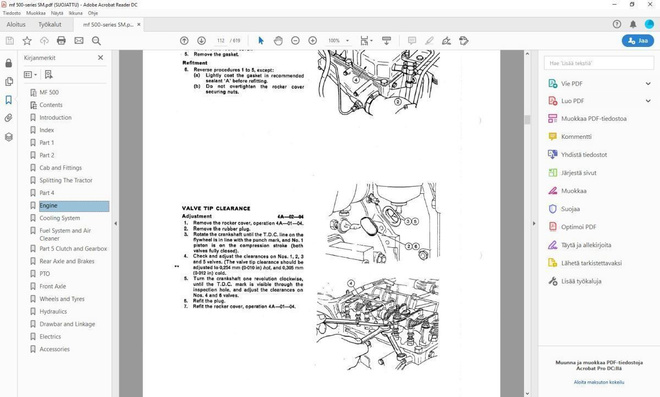Open Page thumbnails panel icon

pos(8,82)
